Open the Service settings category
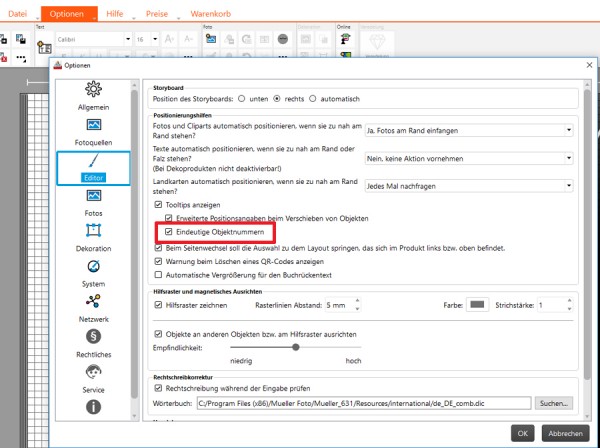Viewport: 600px width, 448px height. (x=93, y=376)
